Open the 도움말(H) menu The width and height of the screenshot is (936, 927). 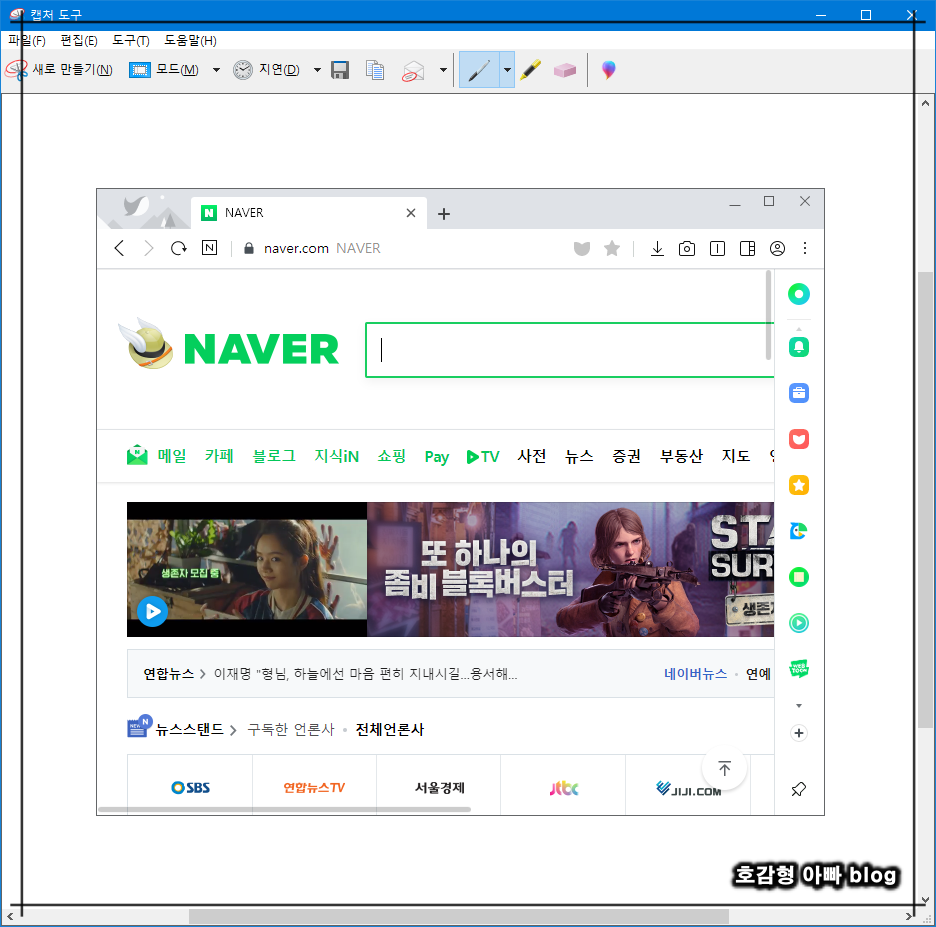click(x=190, y=41)
